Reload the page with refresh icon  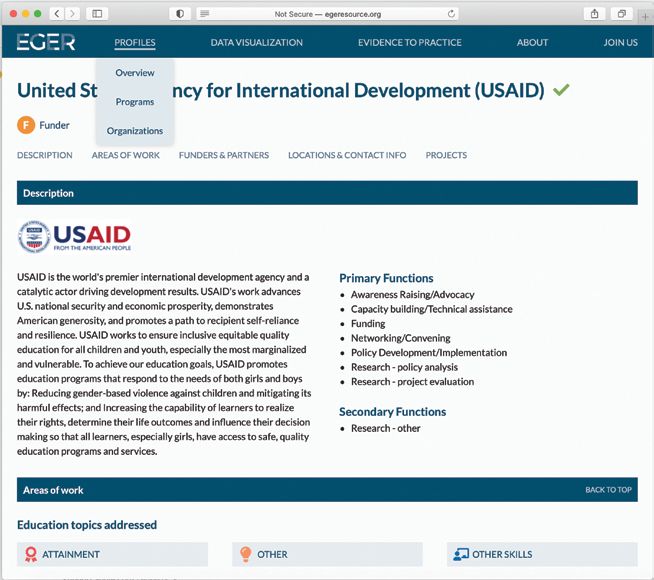451,14
